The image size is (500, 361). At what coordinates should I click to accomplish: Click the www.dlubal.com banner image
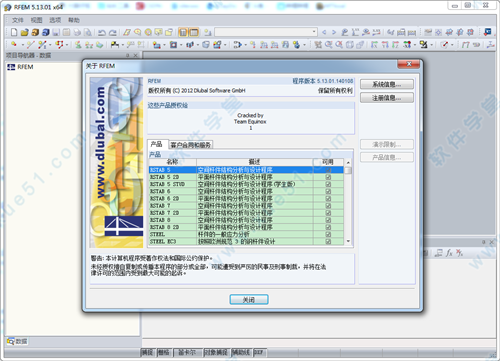[117, 162]
